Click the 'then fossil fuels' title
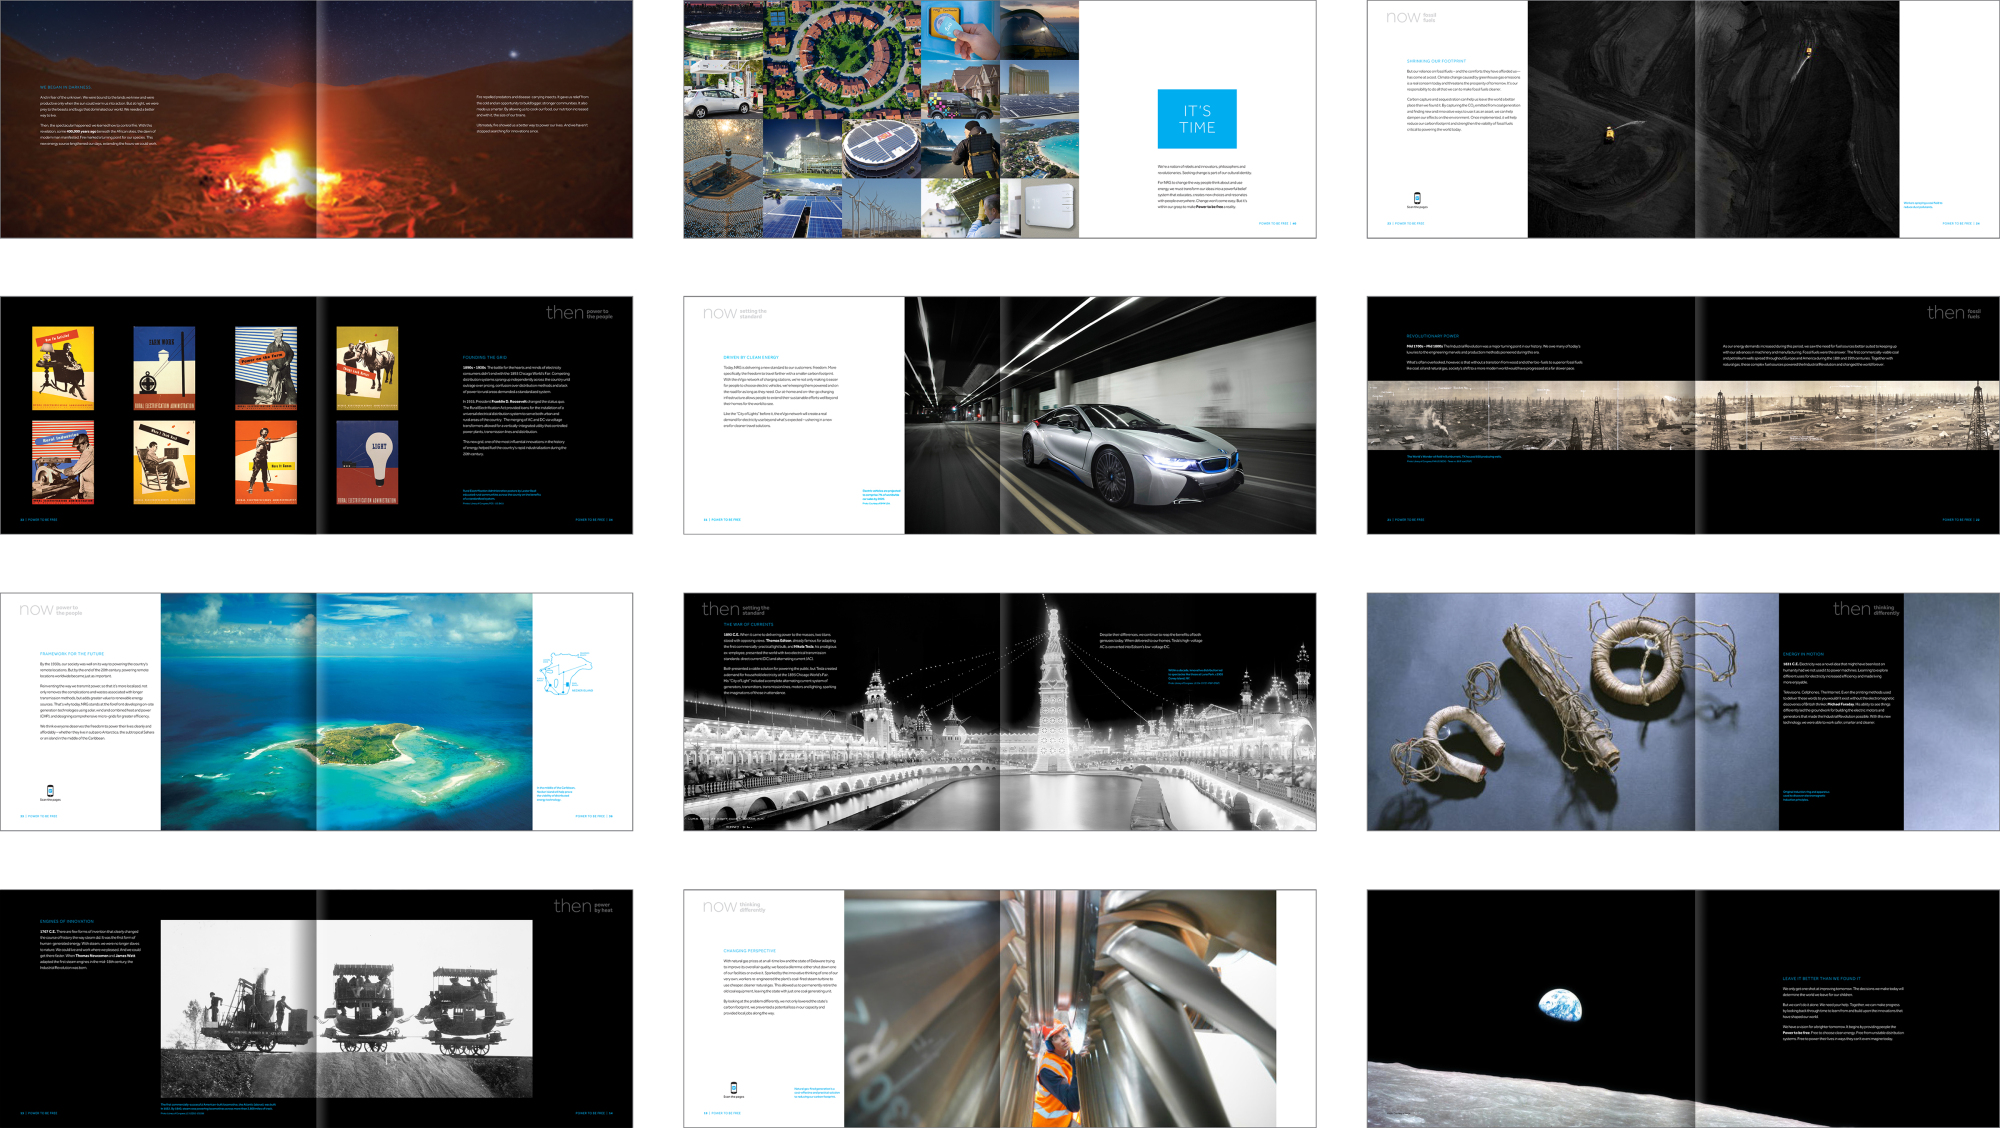Image resolution: width=2000 pixels, height=1128 pixels. pyautogui.click(x=1954, y=313)
